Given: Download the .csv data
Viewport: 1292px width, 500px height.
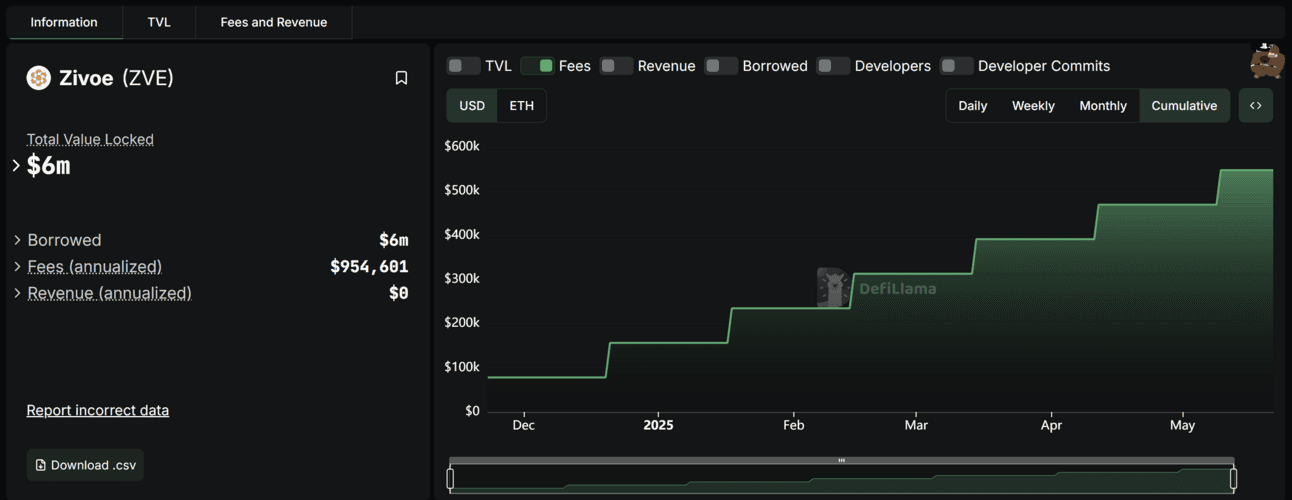Looking at the screenshot, I should 85,465.
